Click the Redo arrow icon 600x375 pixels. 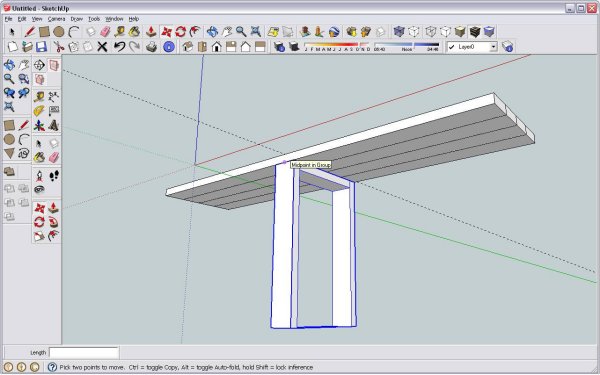coord(134,47)
